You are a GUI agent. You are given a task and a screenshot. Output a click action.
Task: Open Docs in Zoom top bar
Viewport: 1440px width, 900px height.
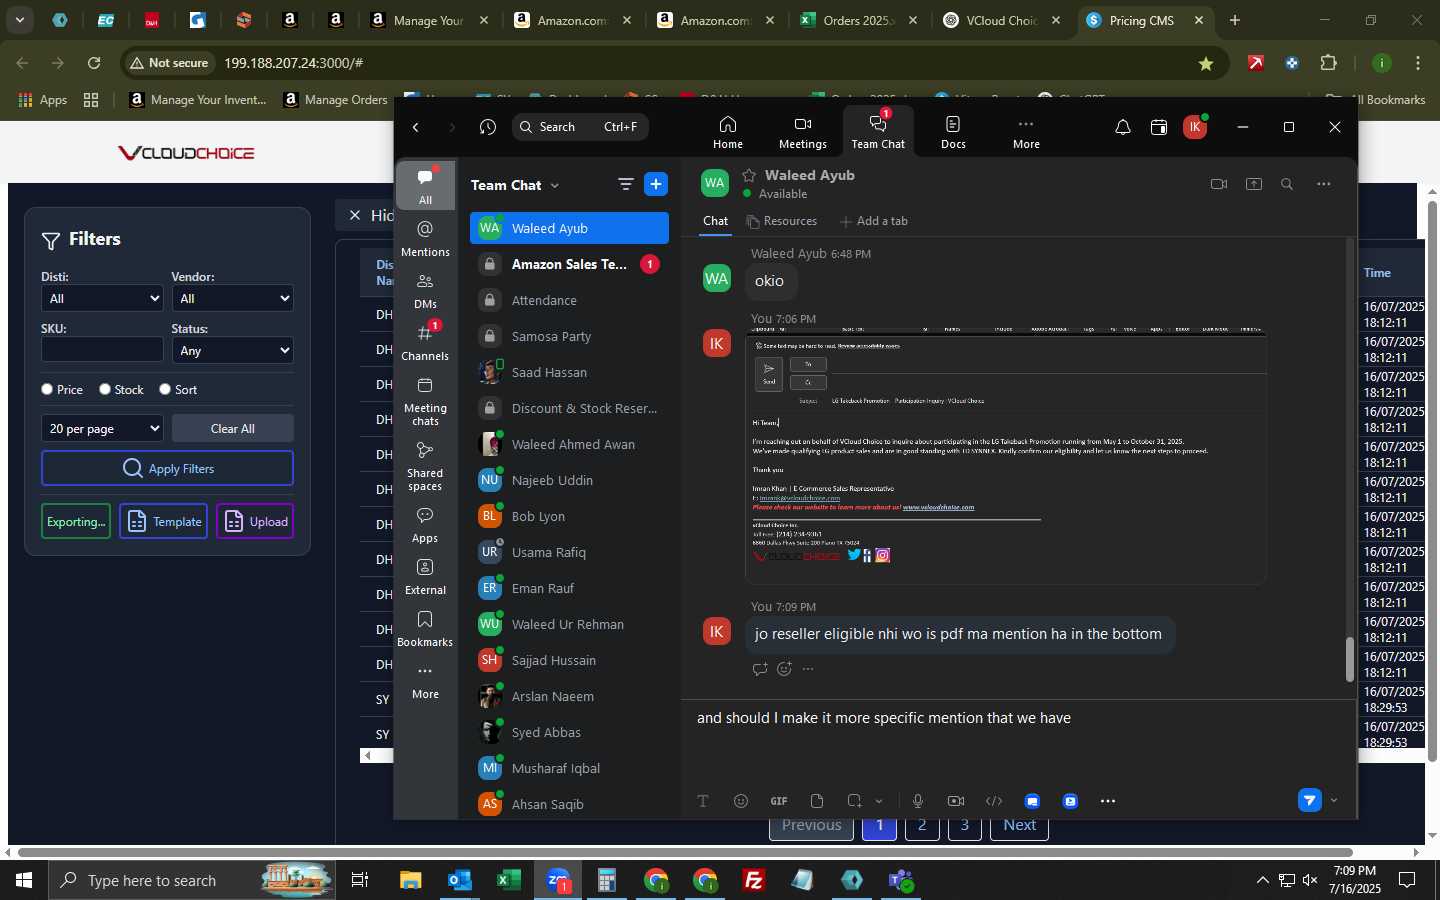click(x=953, y=131)
